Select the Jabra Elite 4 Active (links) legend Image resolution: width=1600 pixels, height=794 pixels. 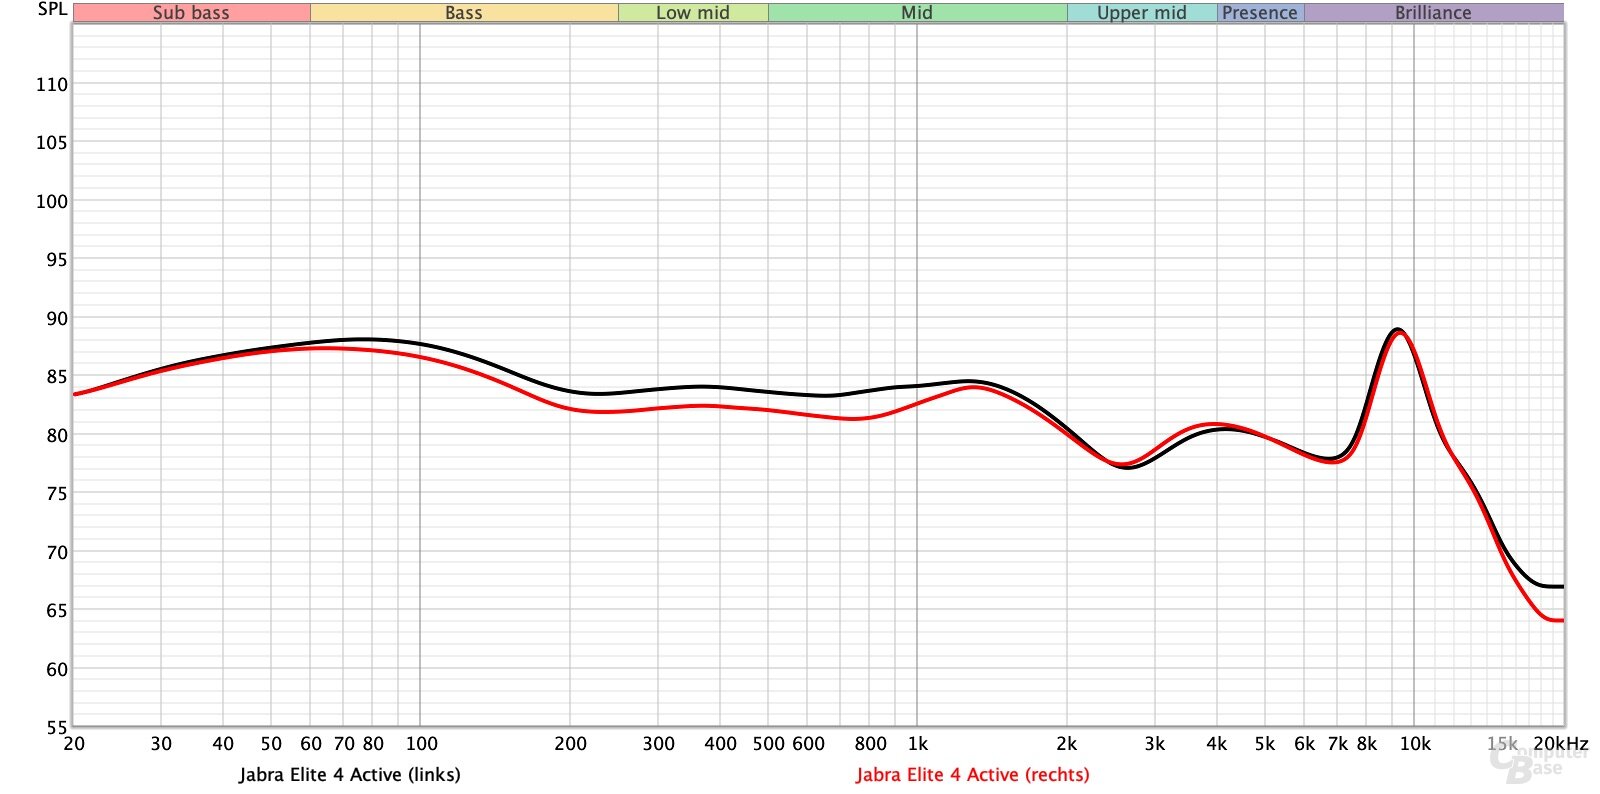coord(350,774)
